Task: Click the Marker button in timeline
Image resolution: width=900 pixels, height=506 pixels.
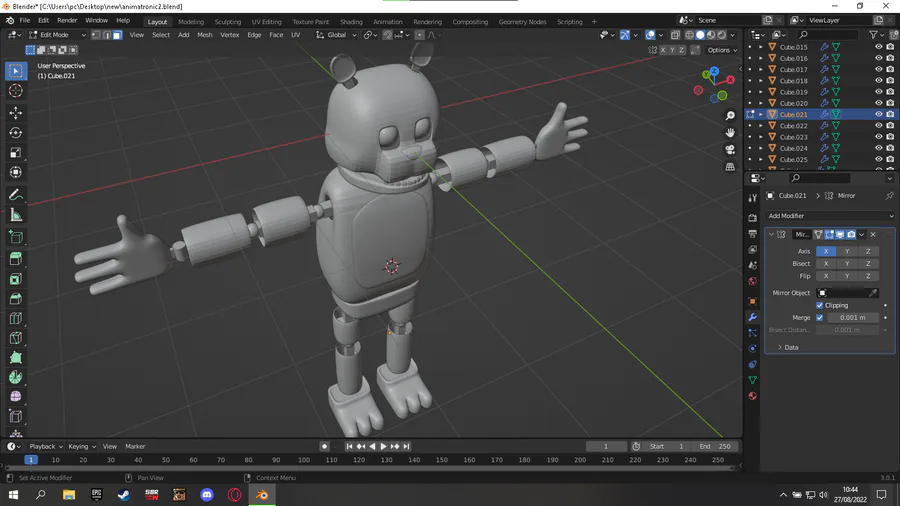Action: tap(135, 446)
